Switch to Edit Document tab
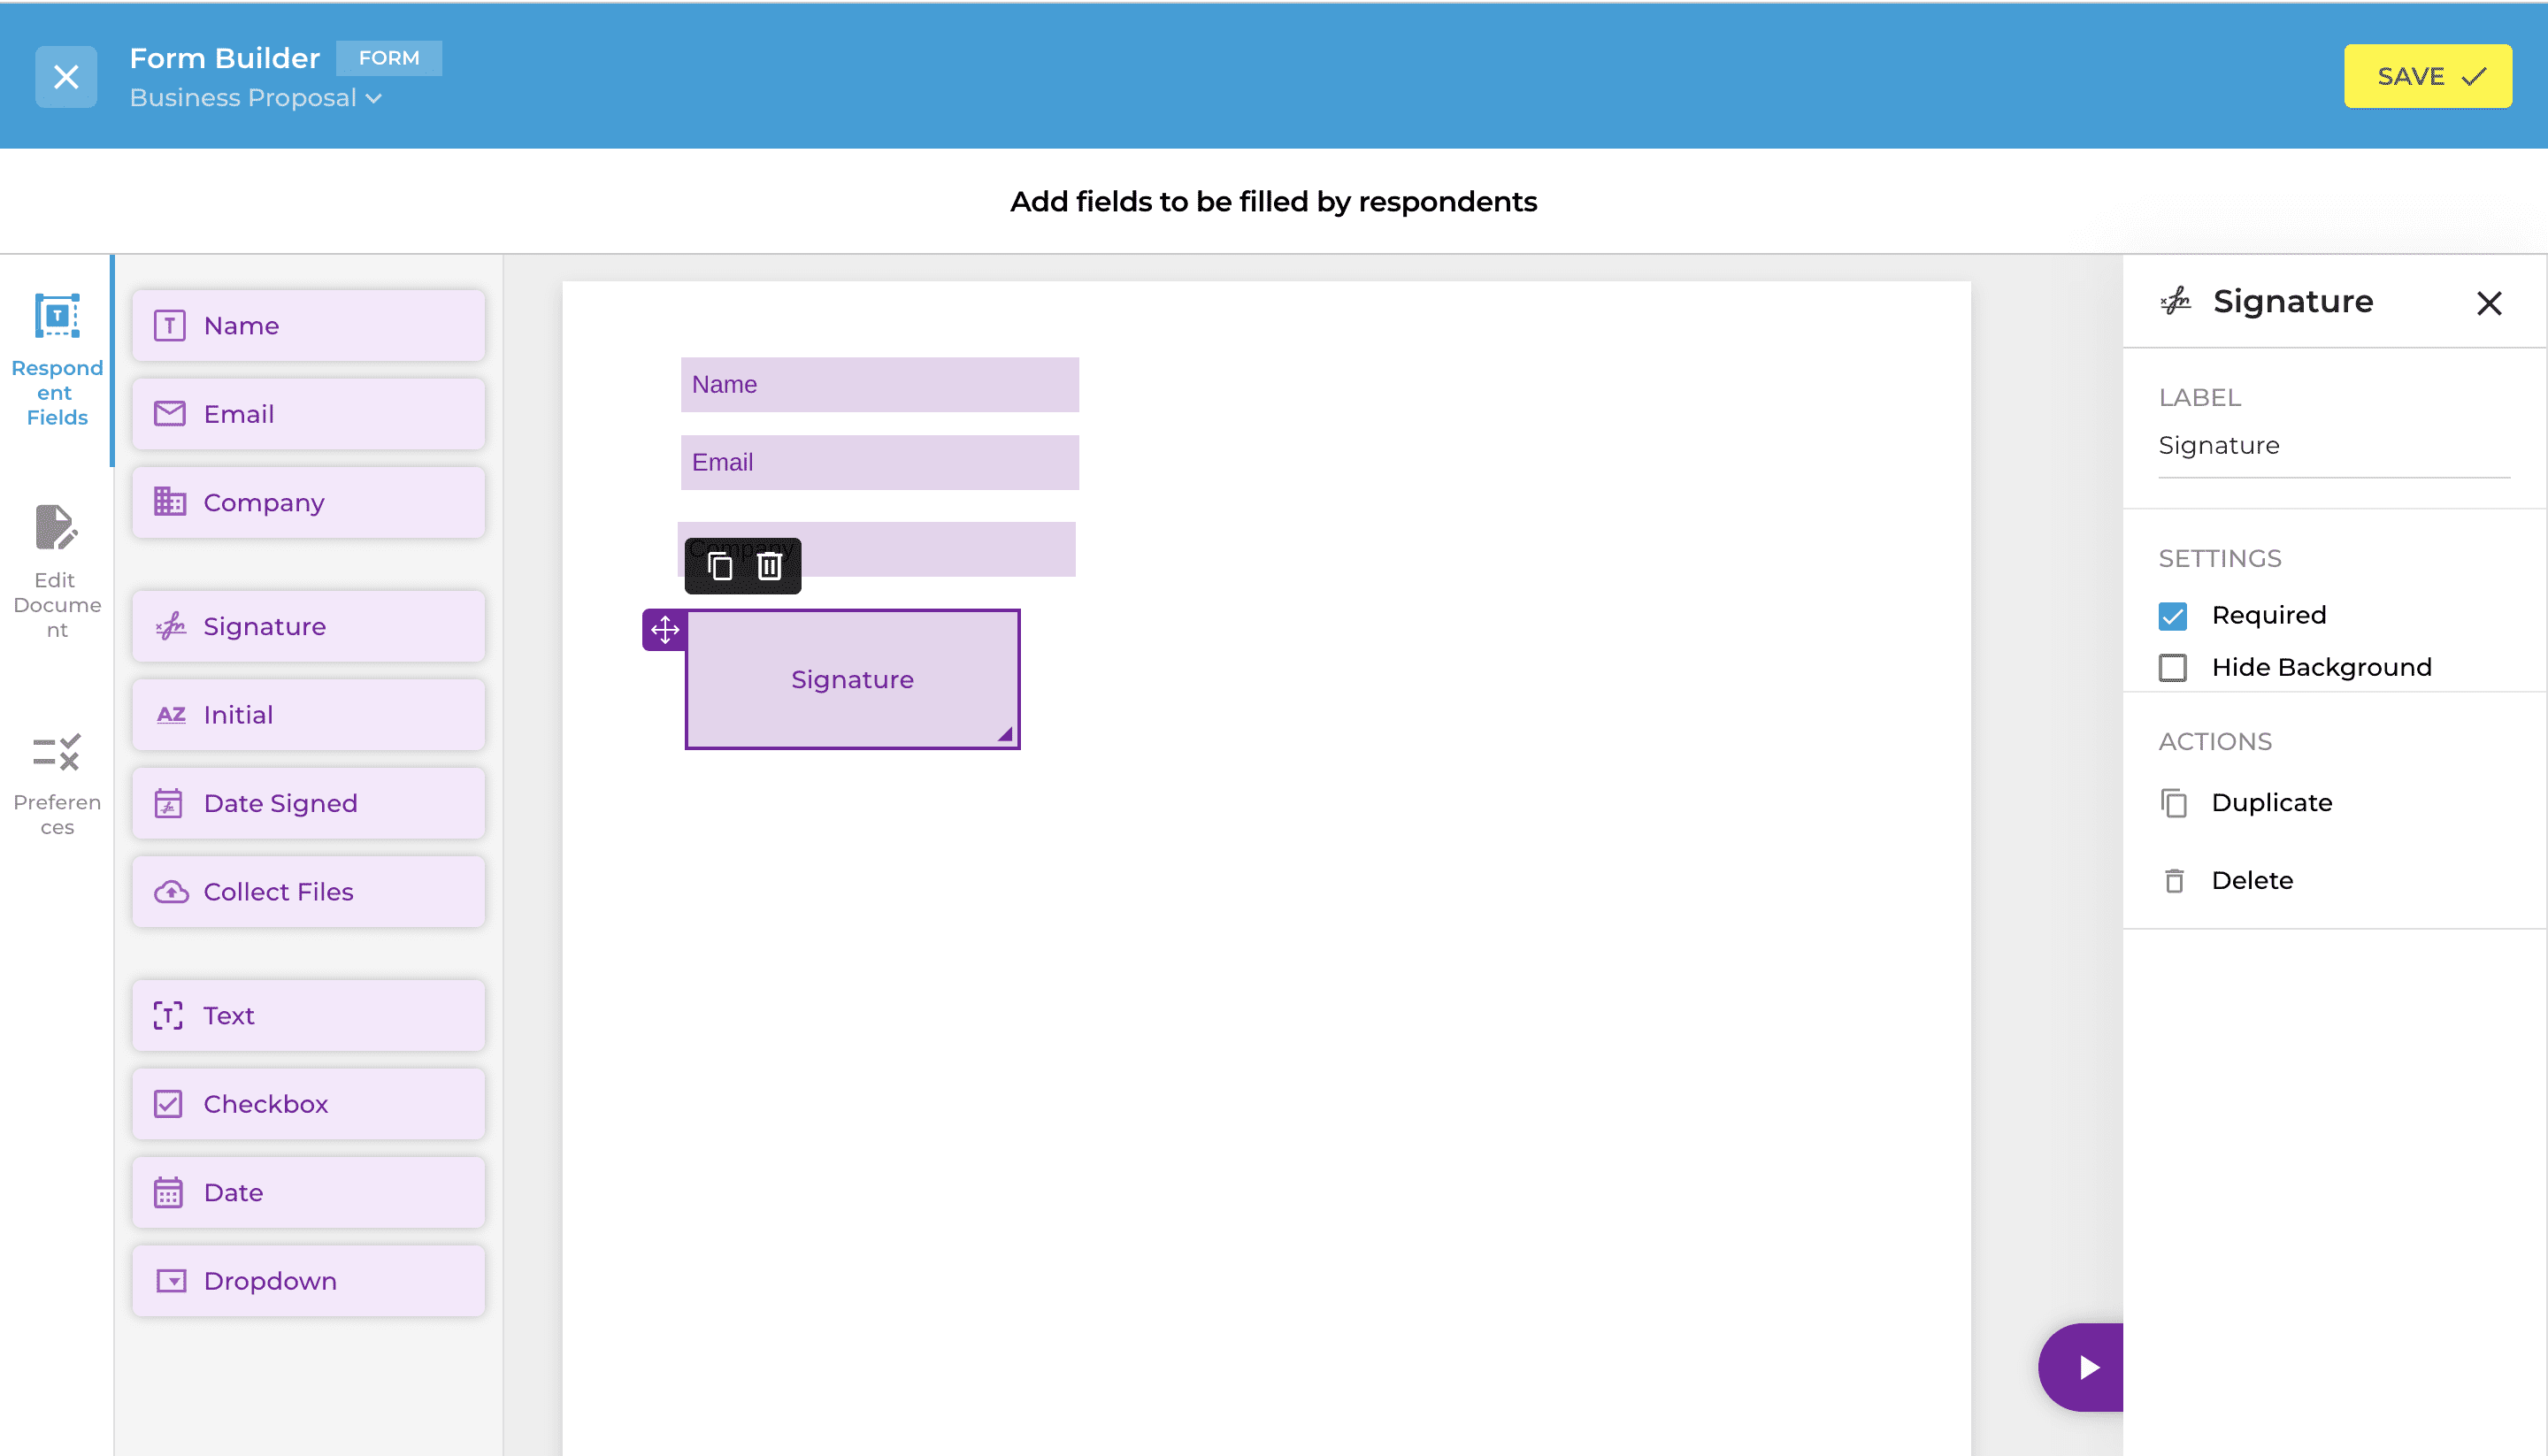The image size is (2548, 1456). click(x=57, y=572)
